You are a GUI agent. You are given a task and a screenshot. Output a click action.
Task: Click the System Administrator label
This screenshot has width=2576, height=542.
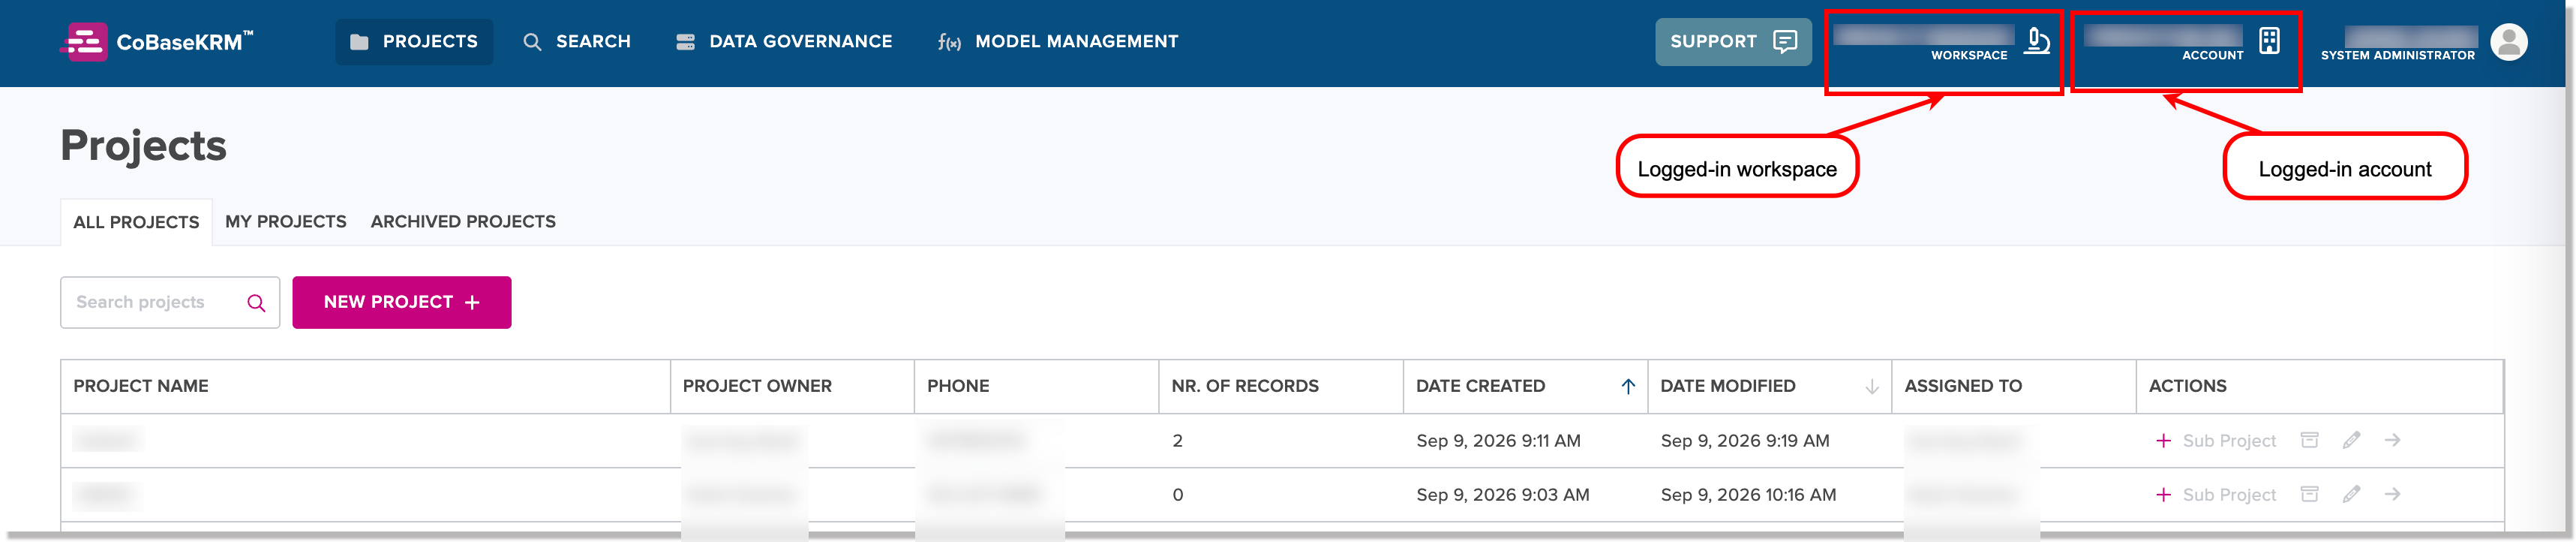(x=2398, y=56)
